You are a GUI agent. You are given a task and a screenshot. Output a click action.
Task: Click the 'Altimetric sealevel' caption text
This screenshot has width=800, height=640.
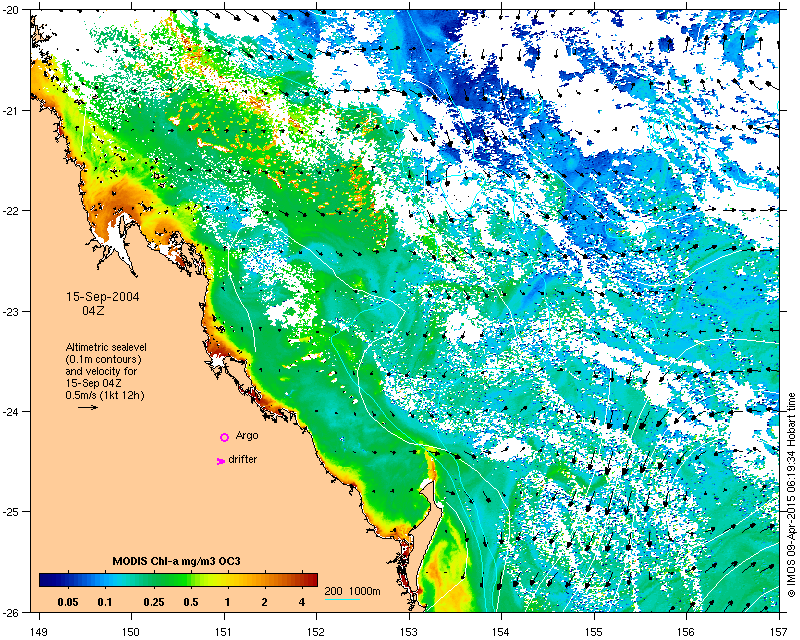point(106,347)
